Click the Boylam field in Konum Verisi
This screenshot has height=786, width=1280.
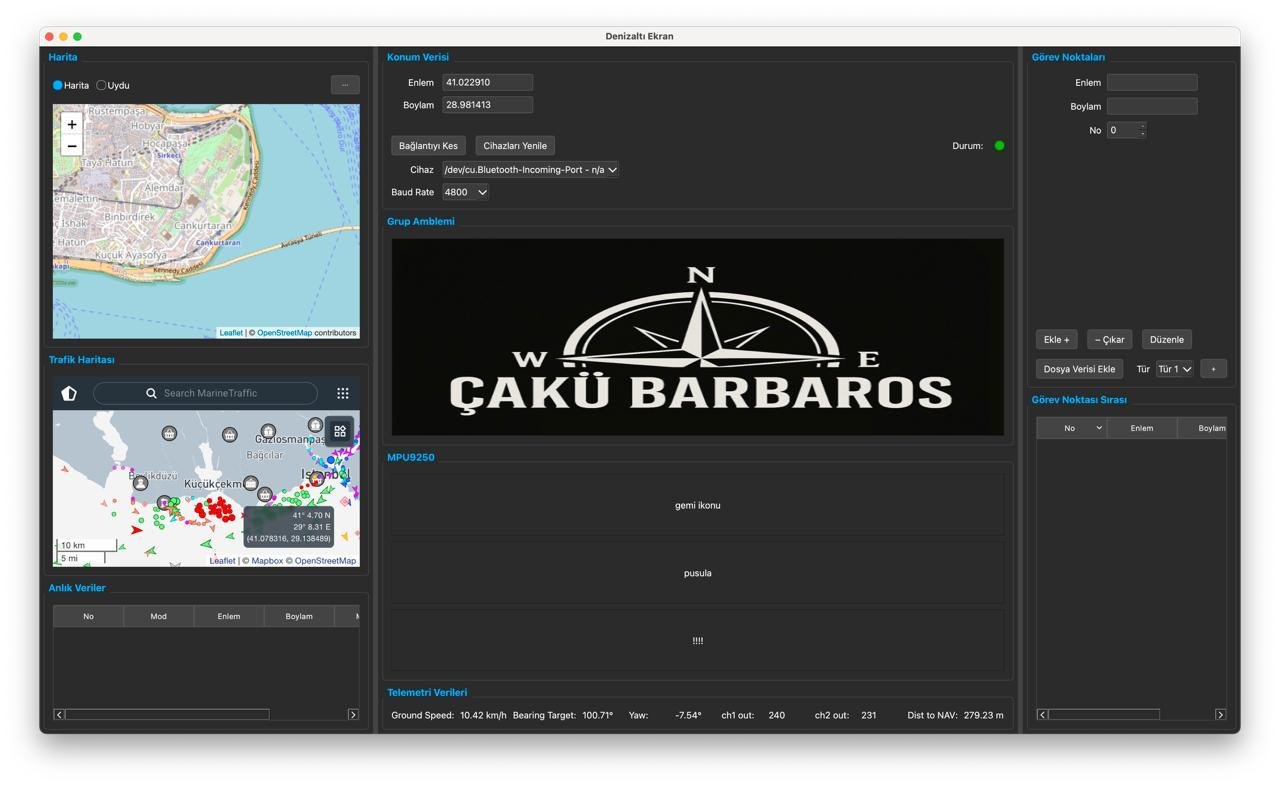pyautogui.click(x=488, y=105)
